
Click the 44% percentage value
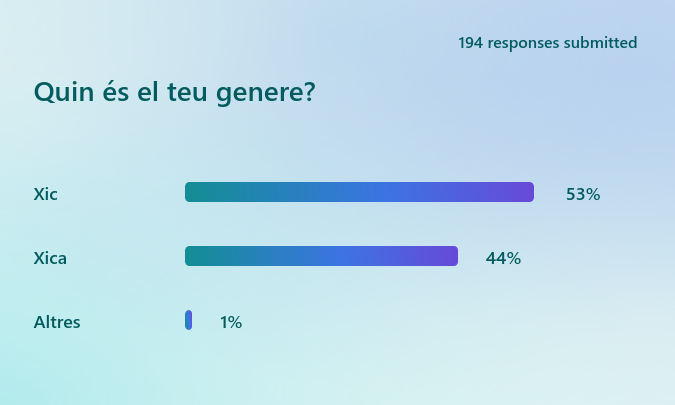(503, 258)
